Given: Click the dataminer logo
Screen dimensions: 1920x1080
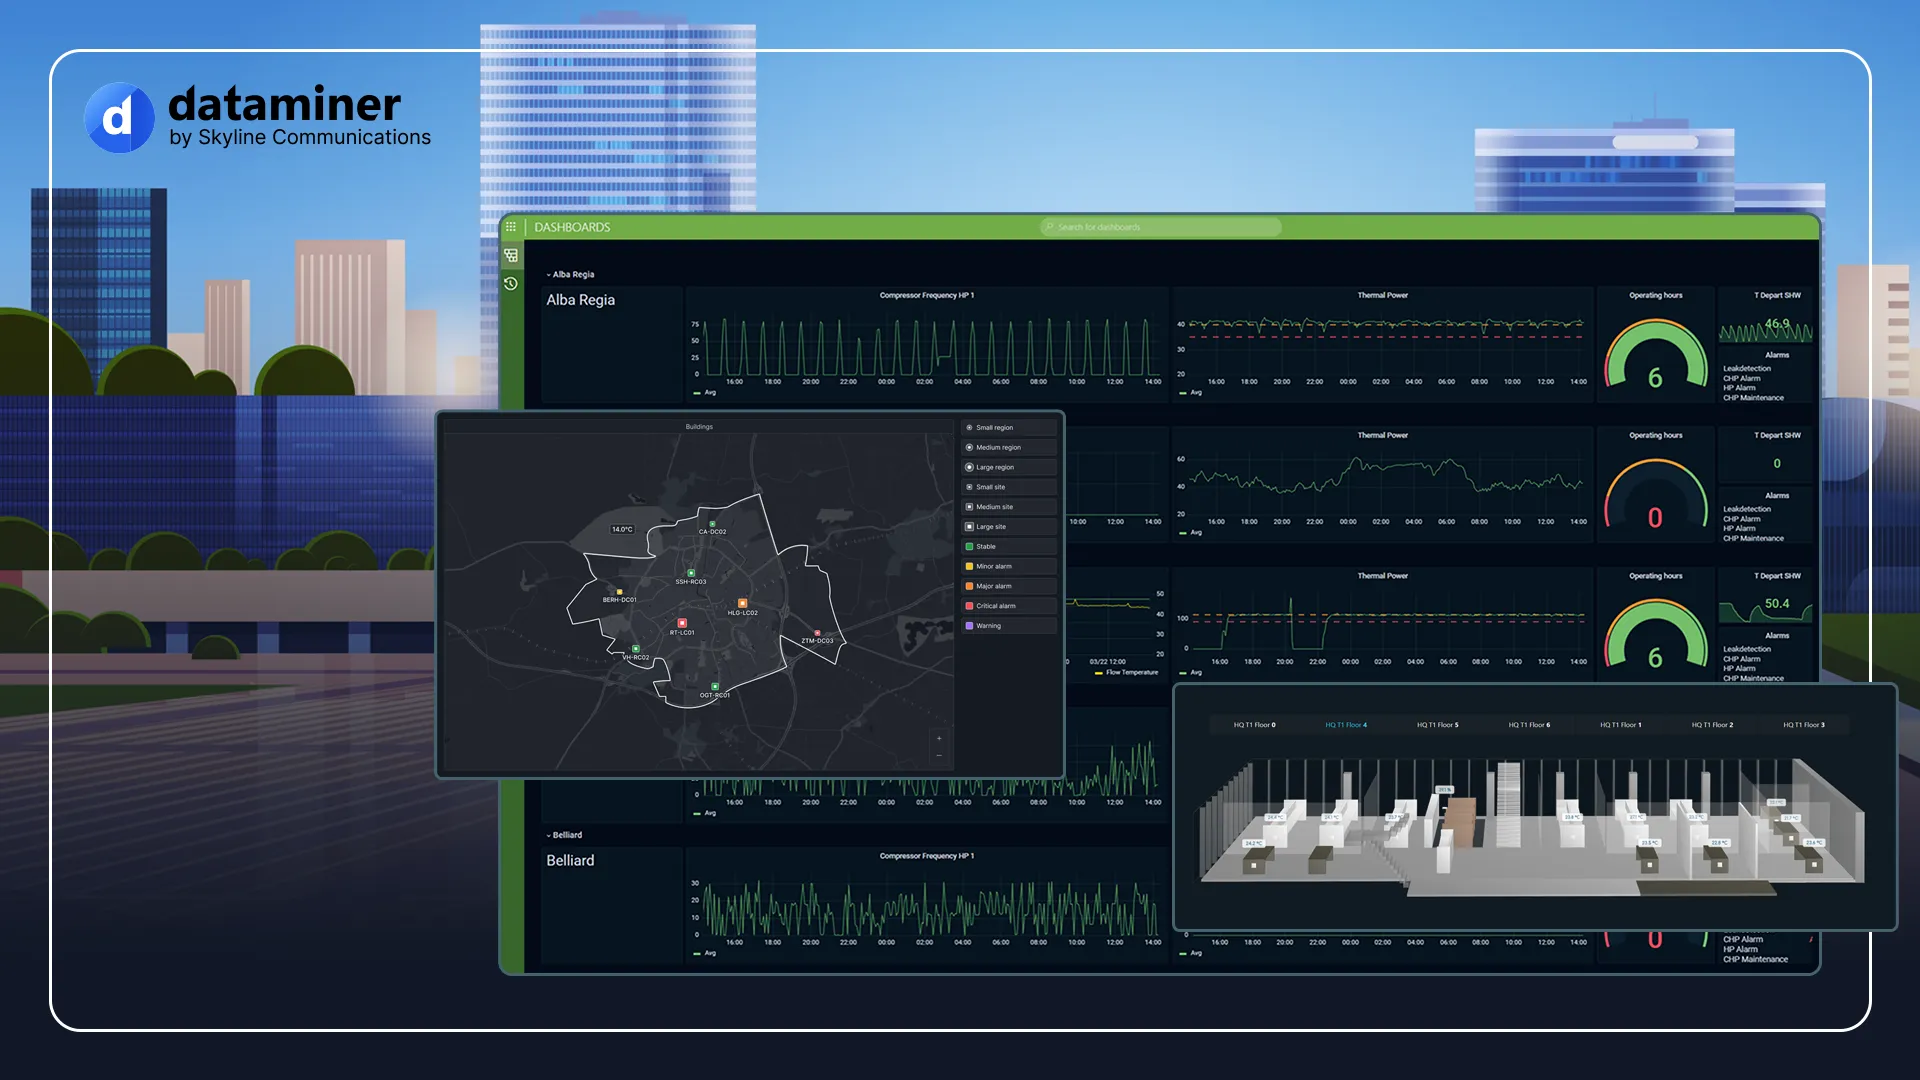Looking at the screenshot, I should pyautogui.click(x=258, y=117).
